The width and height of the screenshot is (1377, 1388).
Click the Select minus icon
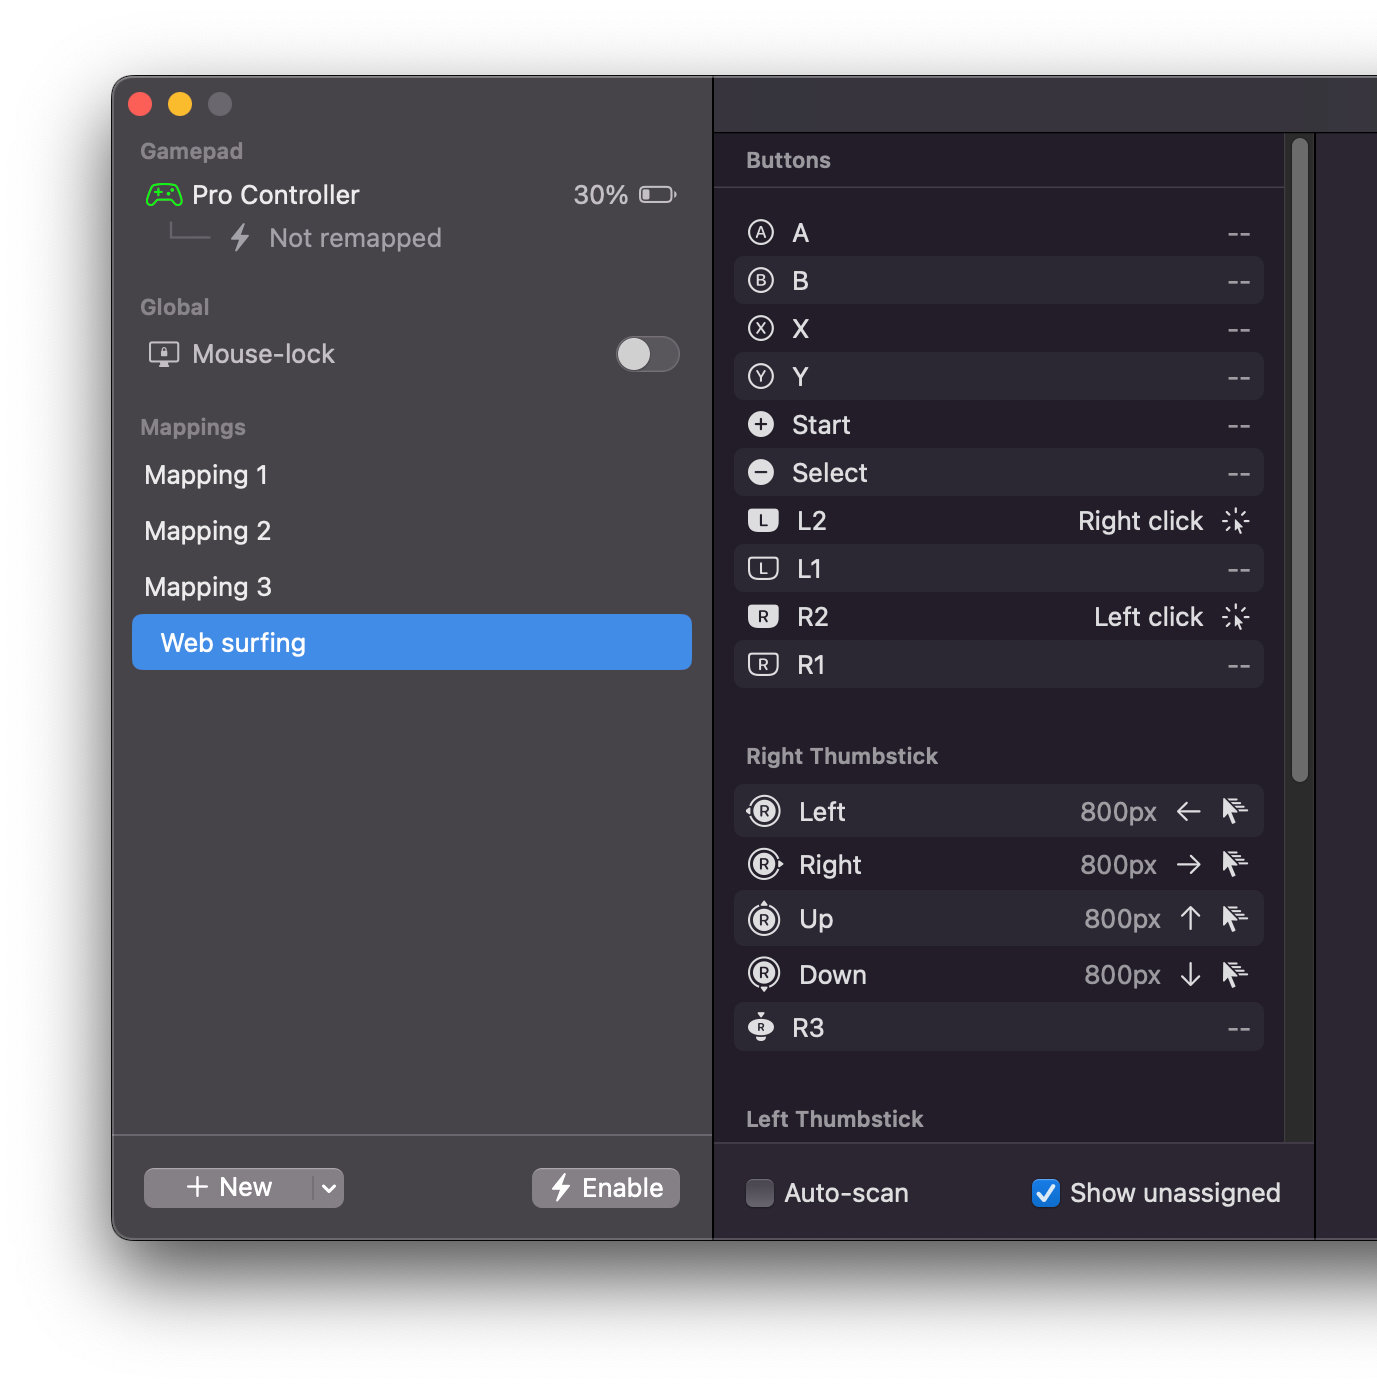point(761,473)
